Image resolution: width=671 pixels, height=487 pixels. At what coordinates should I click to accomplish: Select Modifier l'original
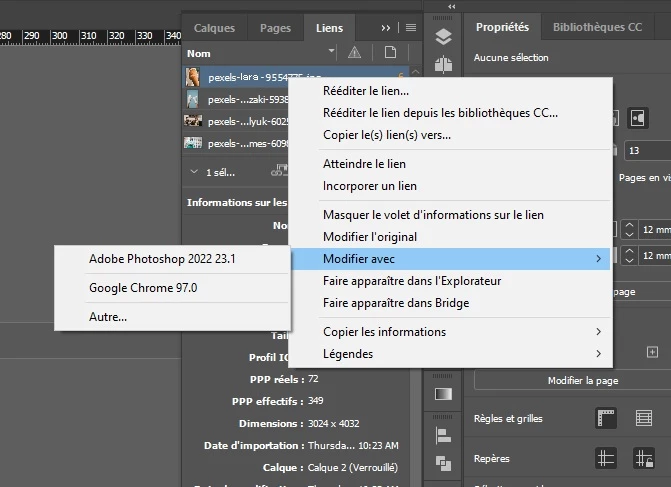tap(451, 237)
